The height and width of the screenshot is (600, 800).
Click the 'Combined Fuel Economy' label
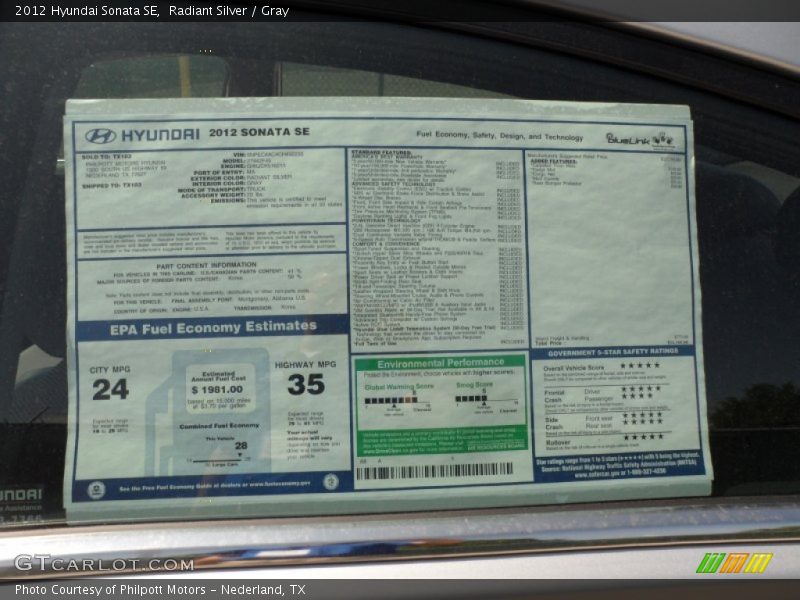[x=219, y=426]
